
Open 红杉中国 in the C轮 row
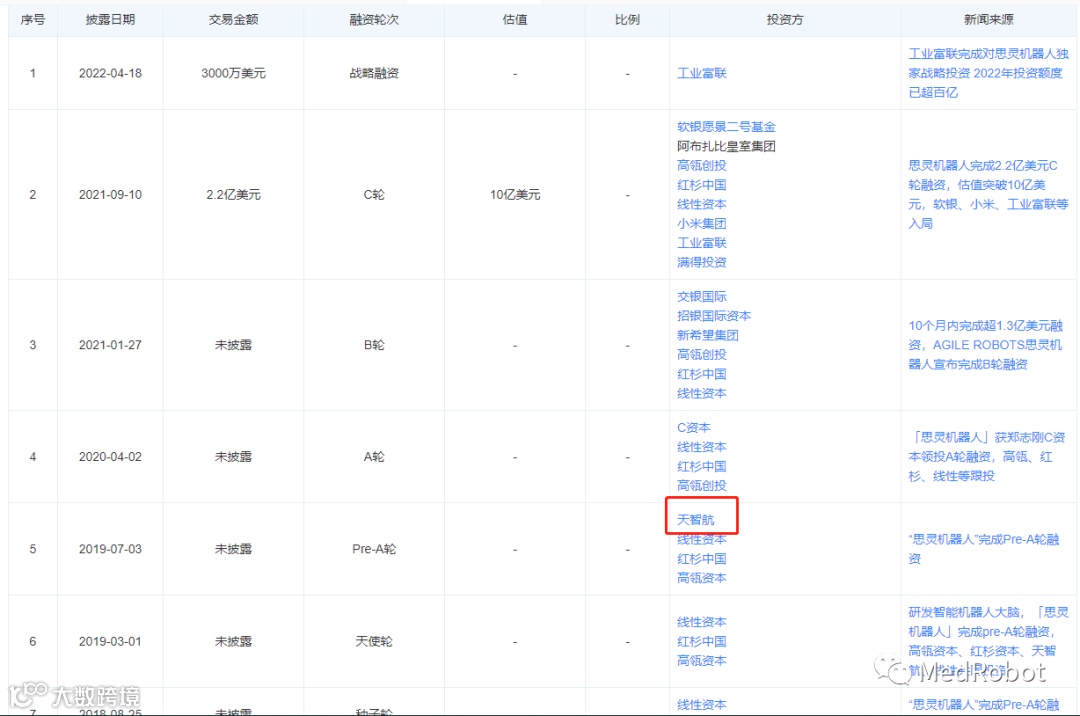click(x=701, y=185)
